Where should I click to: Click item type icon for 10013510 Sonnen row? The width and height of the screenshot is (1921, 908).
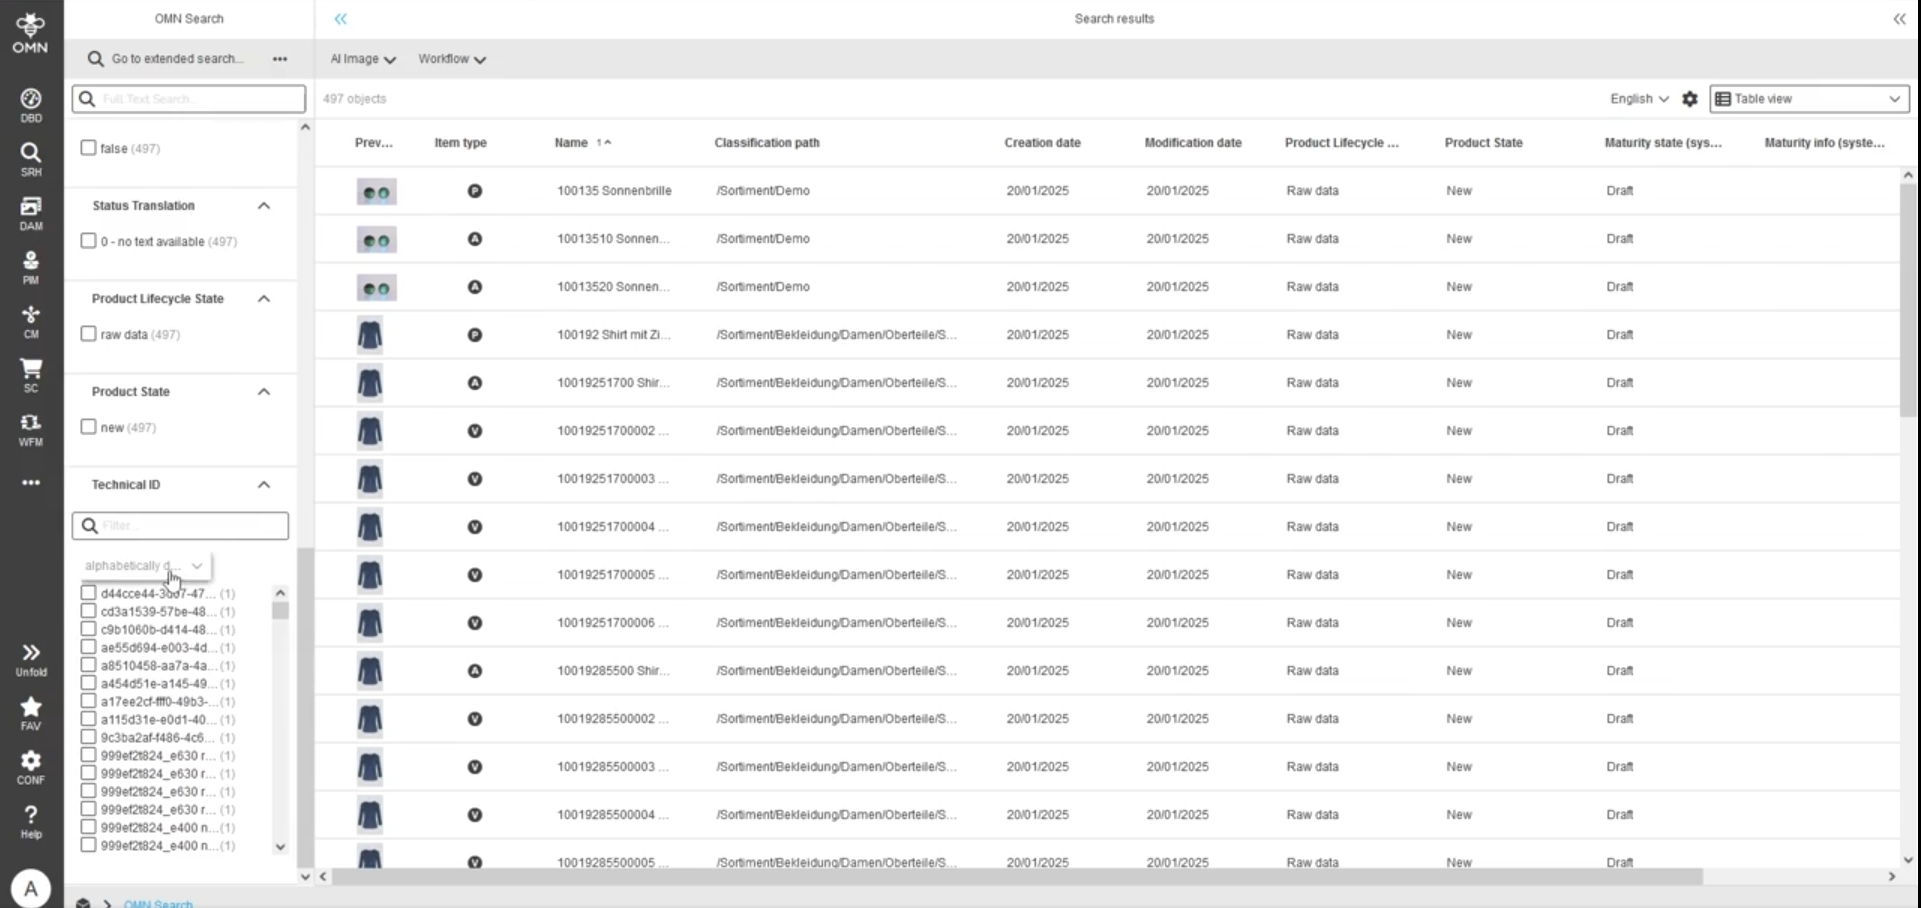point(475,239)
